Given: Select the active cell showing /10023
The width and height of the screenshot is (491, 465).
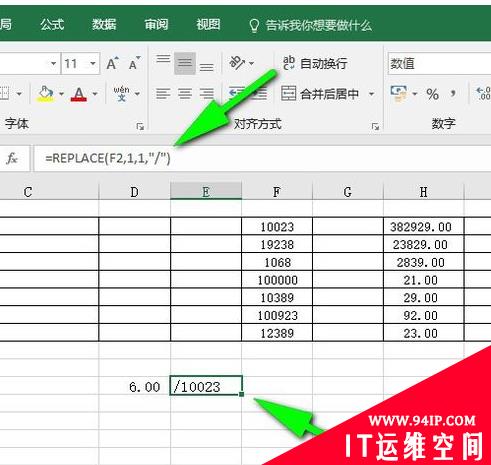Looking at the screenshot, I should pyautogui.click(x=206, y=386).
